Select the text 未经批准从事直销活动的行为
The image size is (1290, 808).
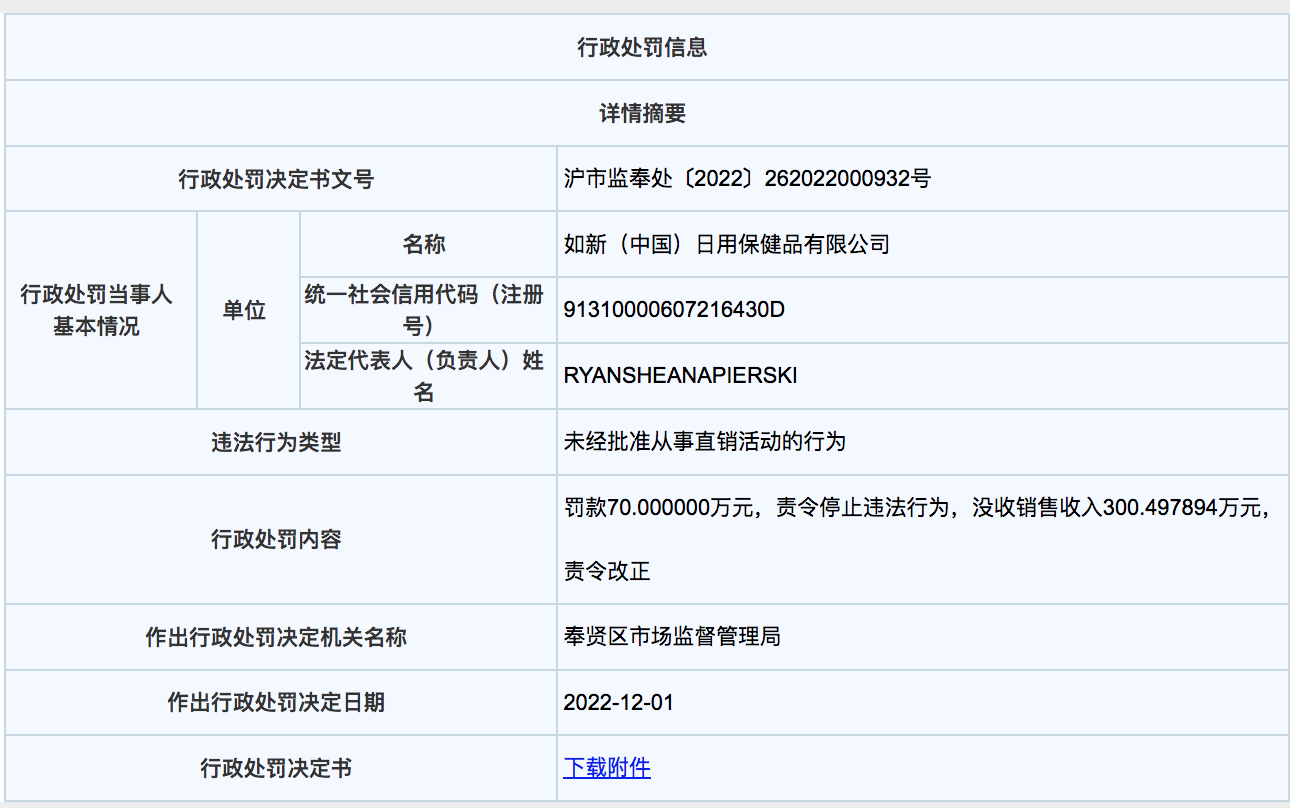(705, 441)
